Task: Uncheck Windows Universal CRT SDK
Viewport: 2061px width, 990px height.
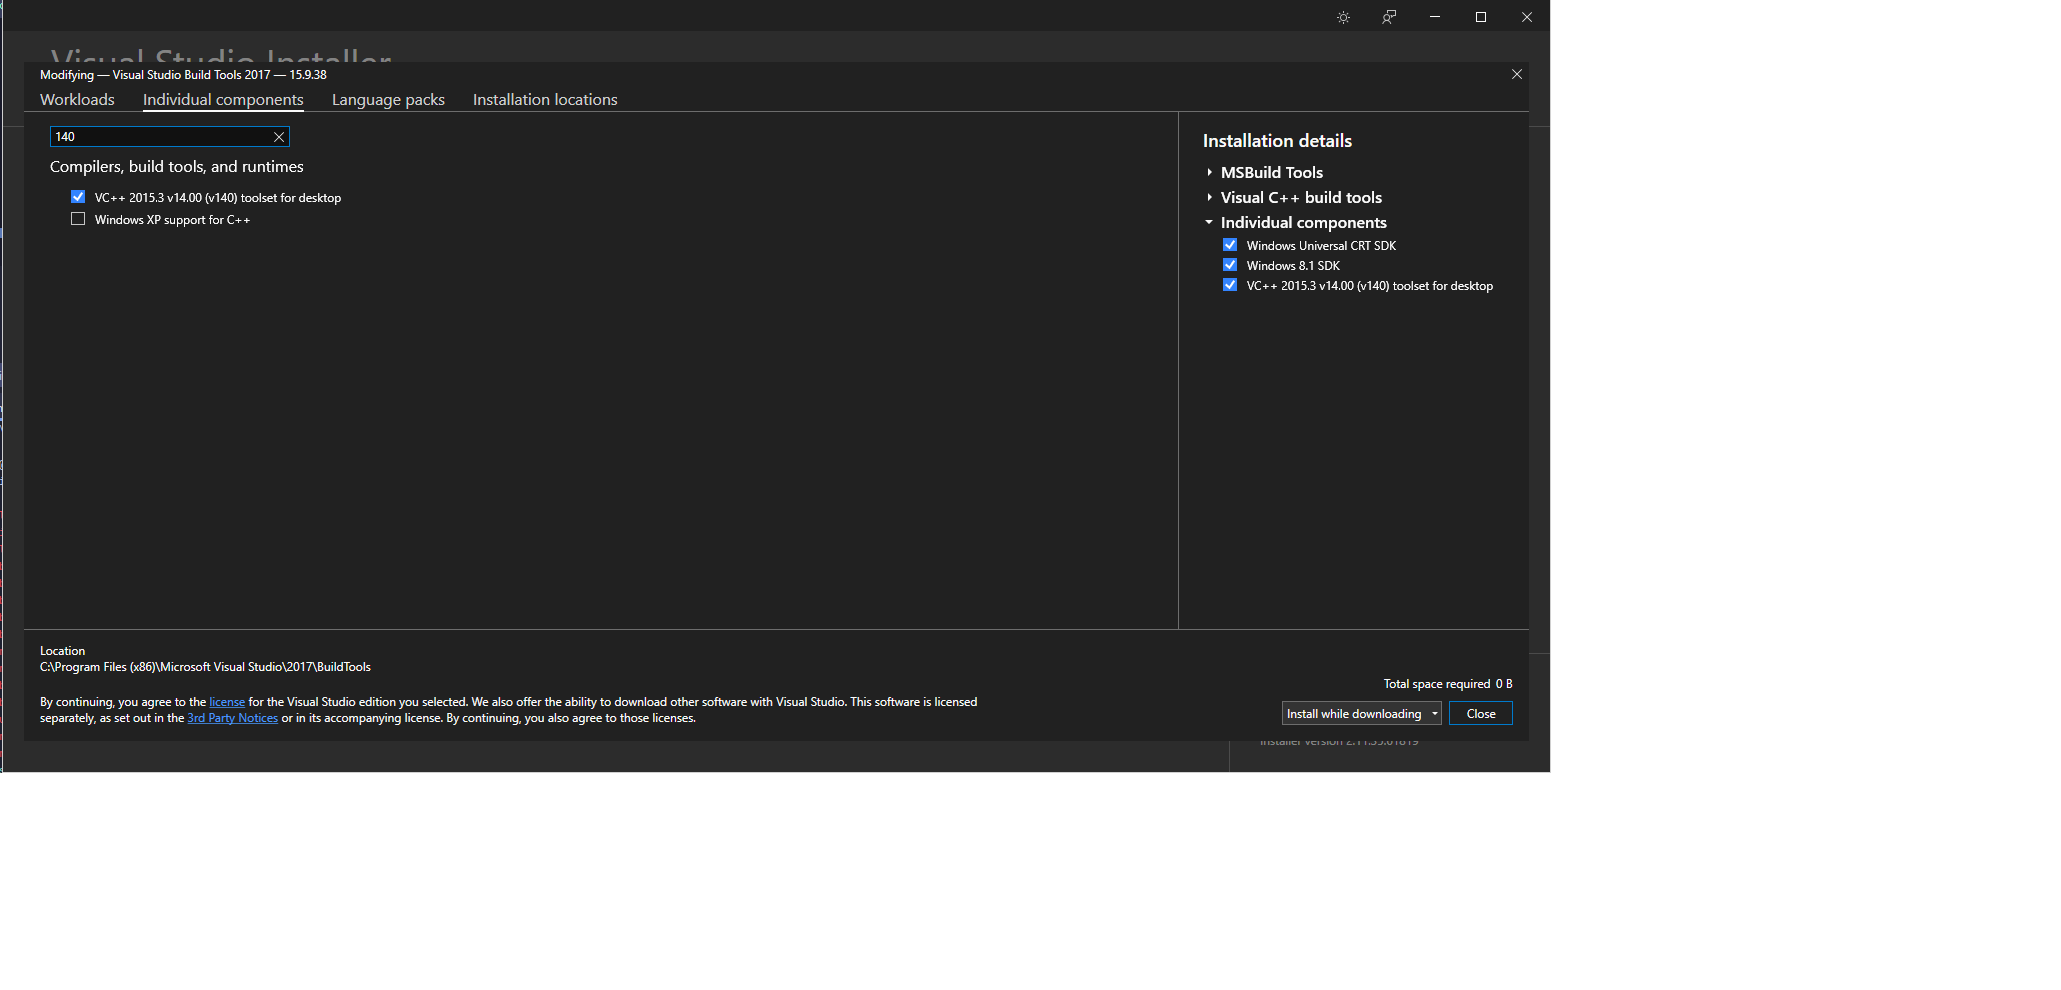Action: 1230,245
